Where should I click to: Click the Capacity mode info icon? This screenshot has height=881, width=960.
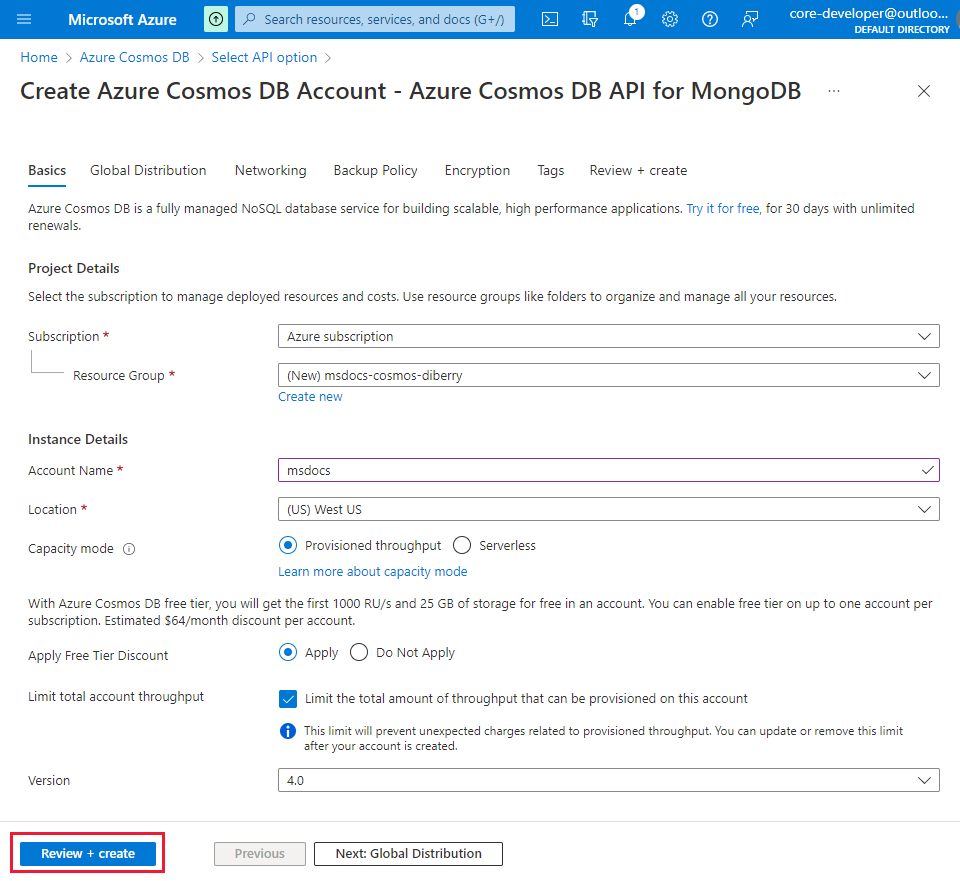pyautogui.click(x=129, y=549)
